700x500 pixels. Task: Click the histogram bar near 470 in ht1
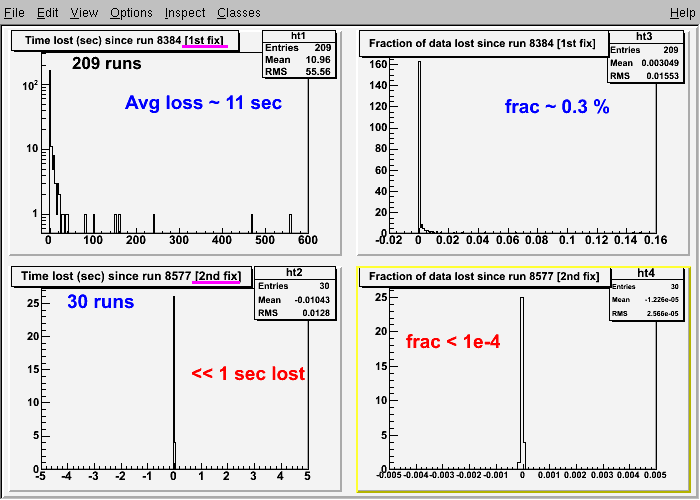click(x=252, y=224)
